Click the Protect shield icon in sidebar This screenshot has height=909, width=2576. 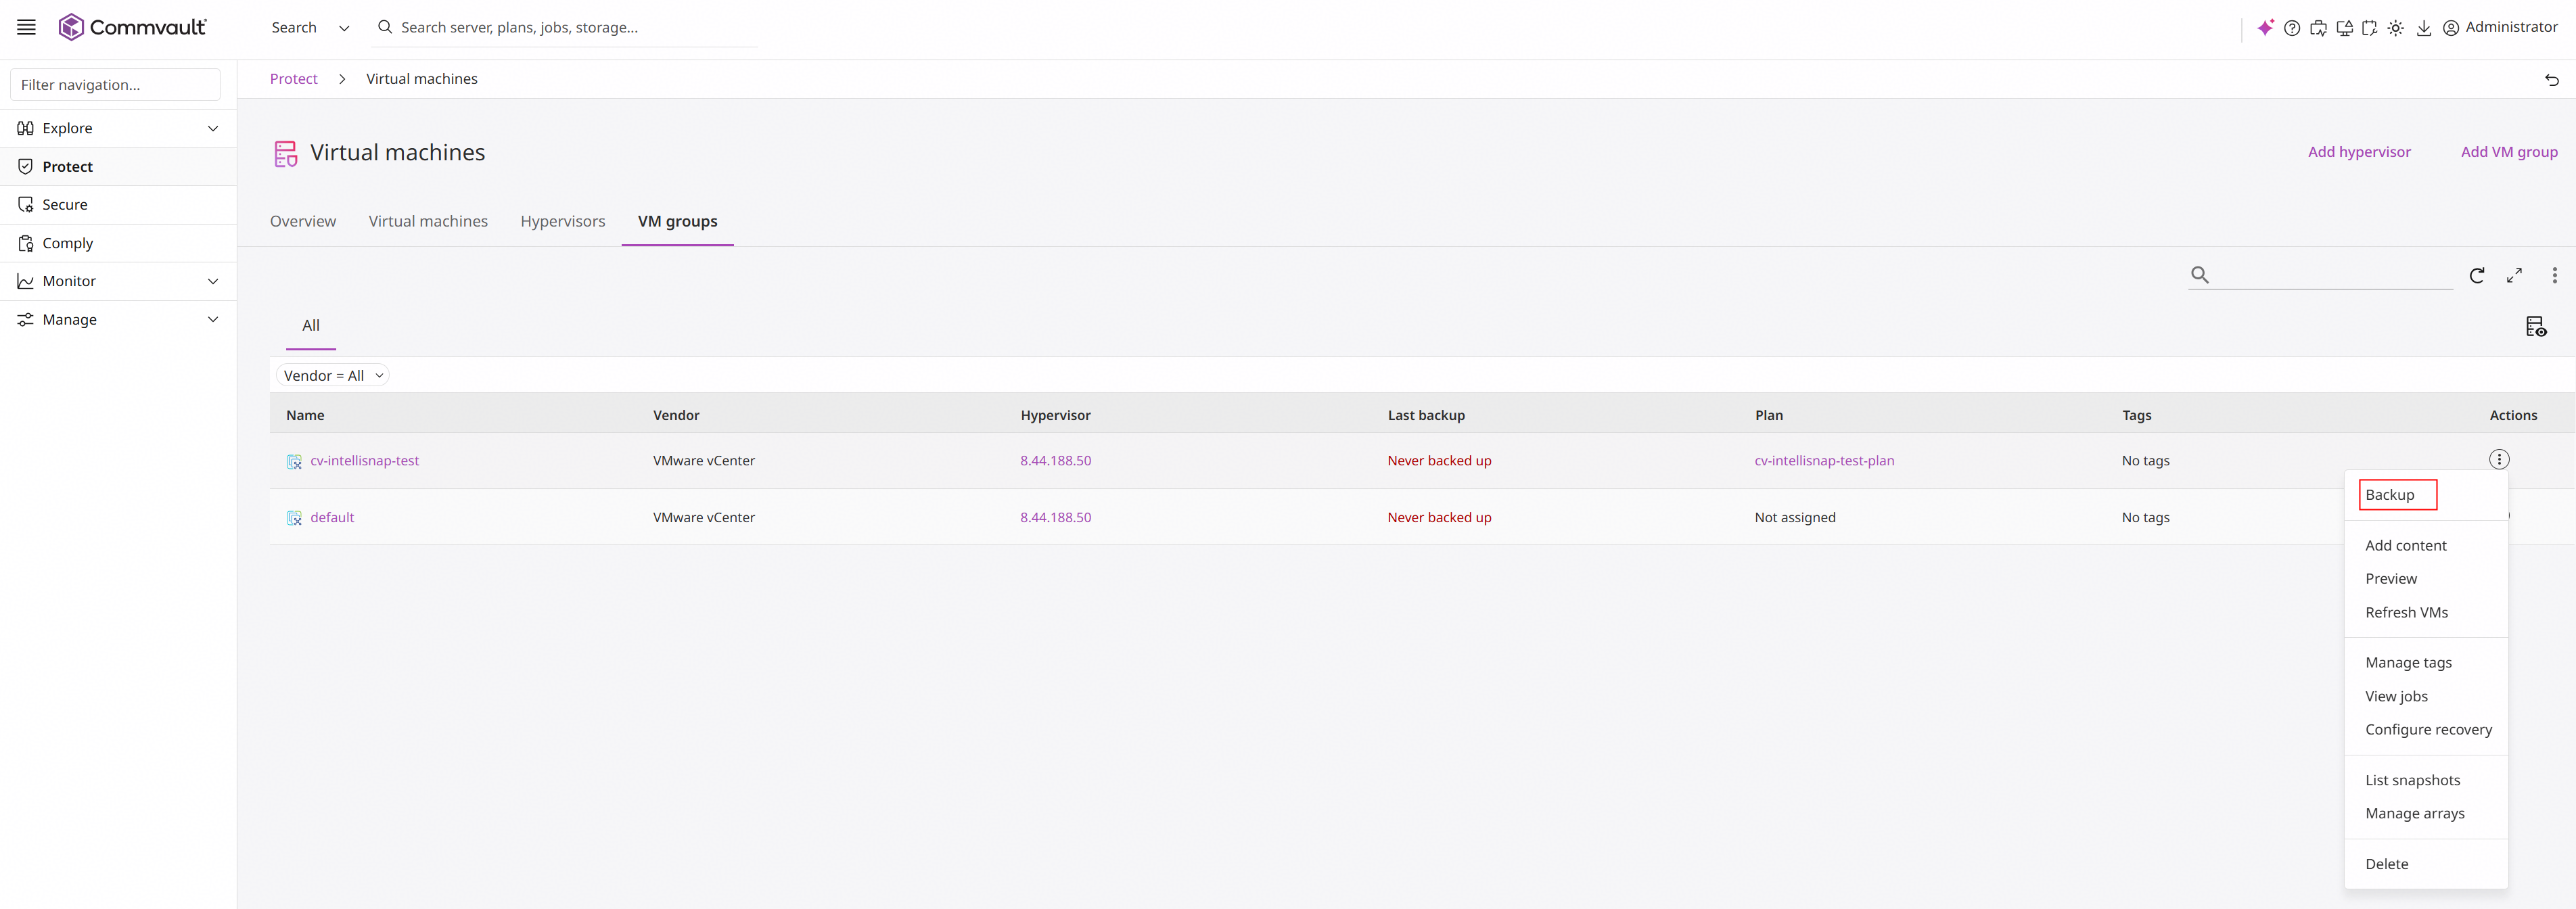coord(26,167)
